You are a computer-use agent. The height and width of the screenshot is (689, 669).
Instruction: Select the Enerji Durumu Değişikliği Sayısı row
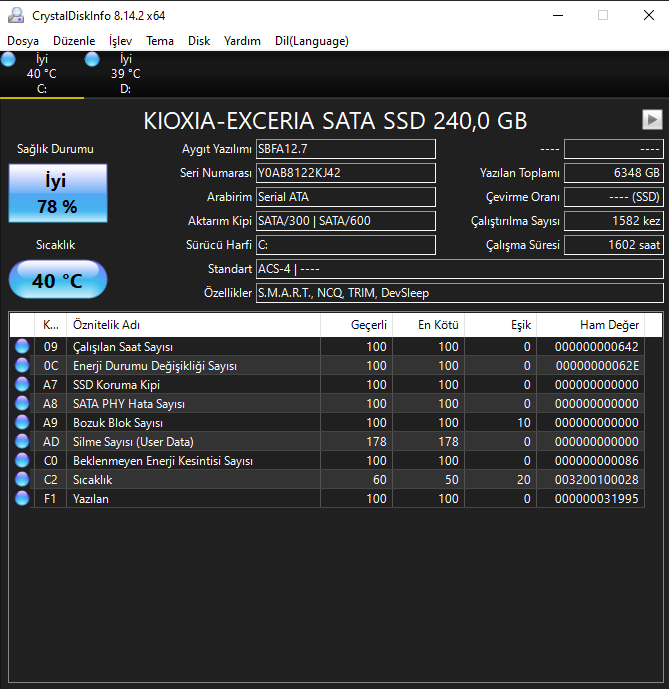327,365
